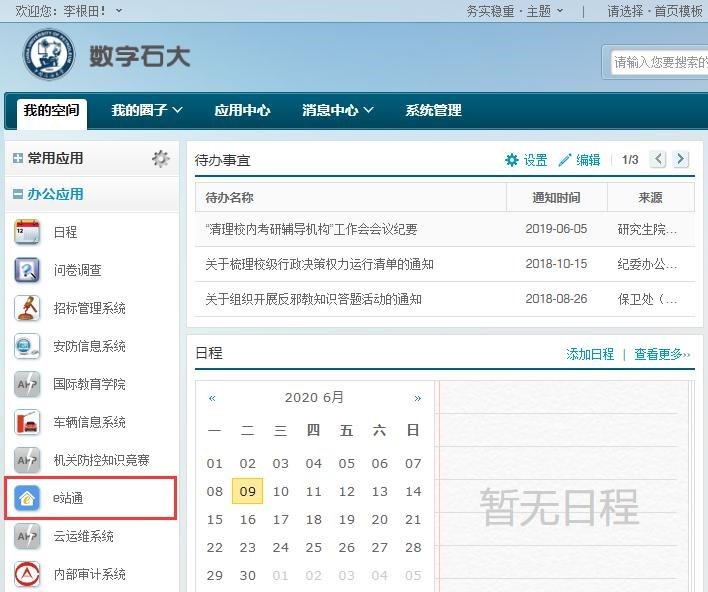Screen dimensions: 708x592
Task: Expand the 常用应用 section
Action: point(18,158)
